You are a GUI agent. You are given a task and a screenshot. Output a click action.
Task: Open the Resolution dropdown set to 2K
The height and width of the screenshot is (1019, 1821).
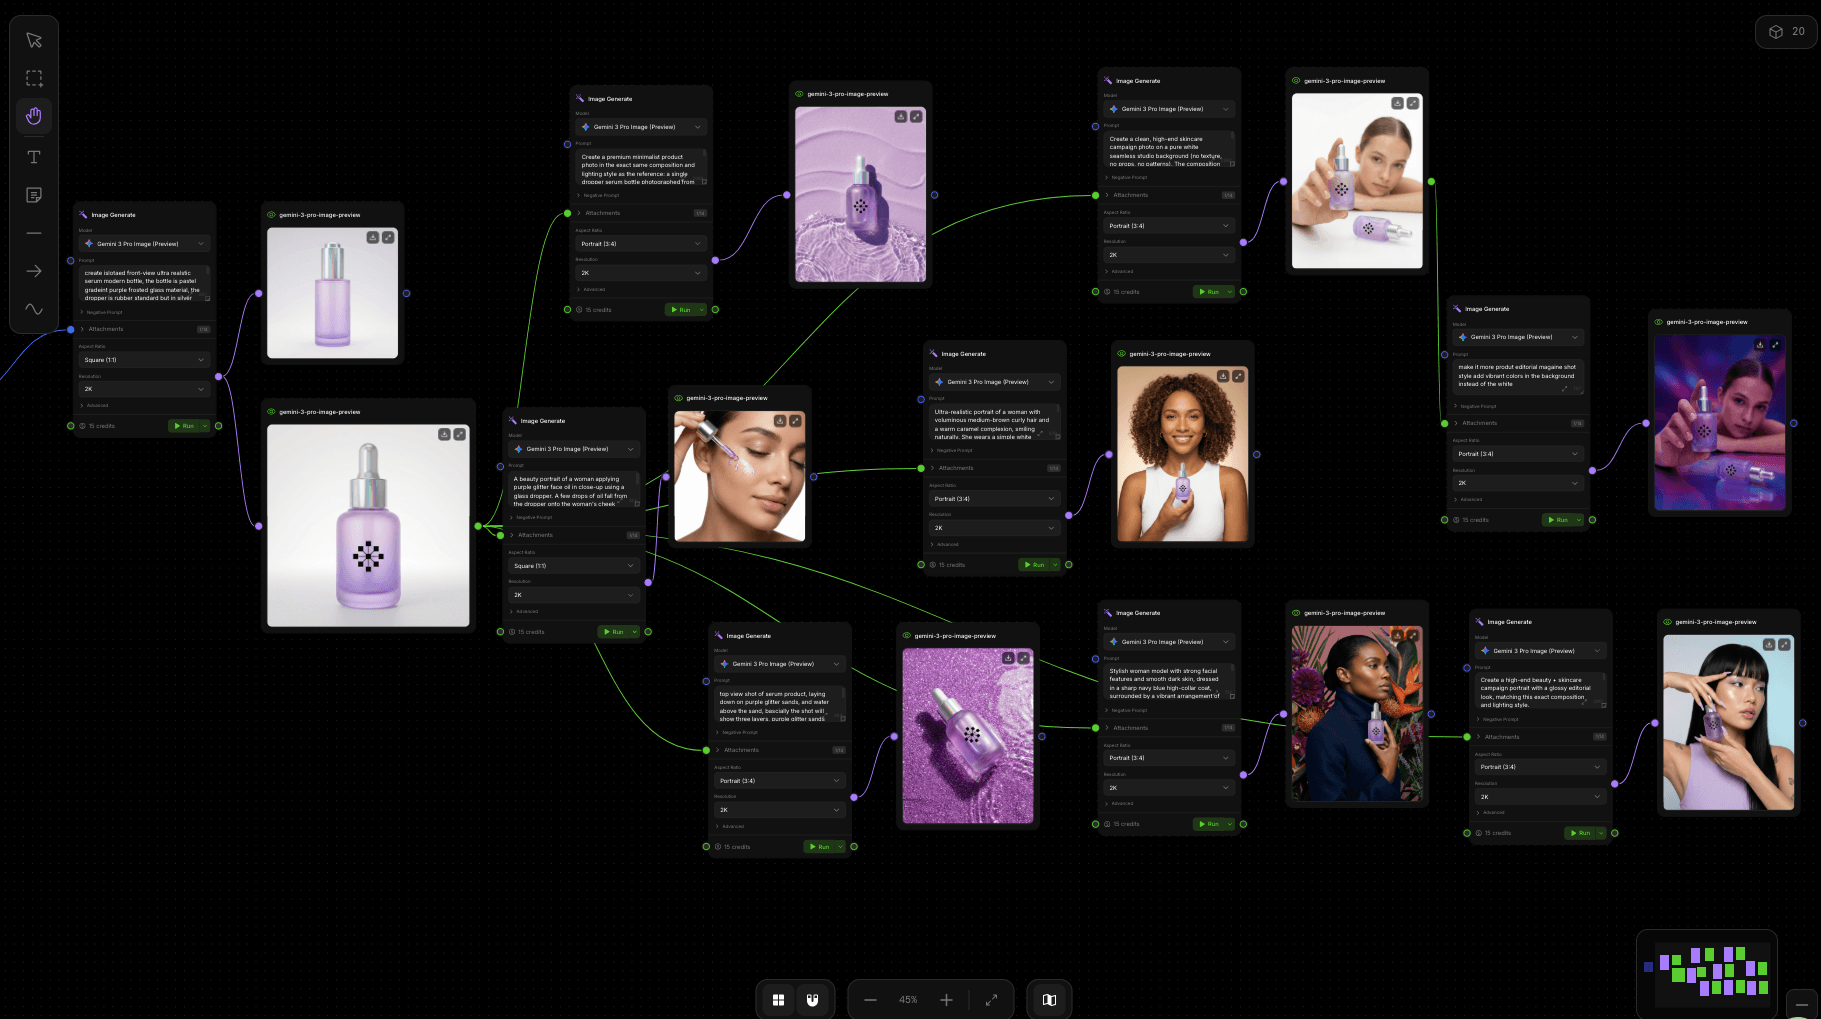point(1169,254)
